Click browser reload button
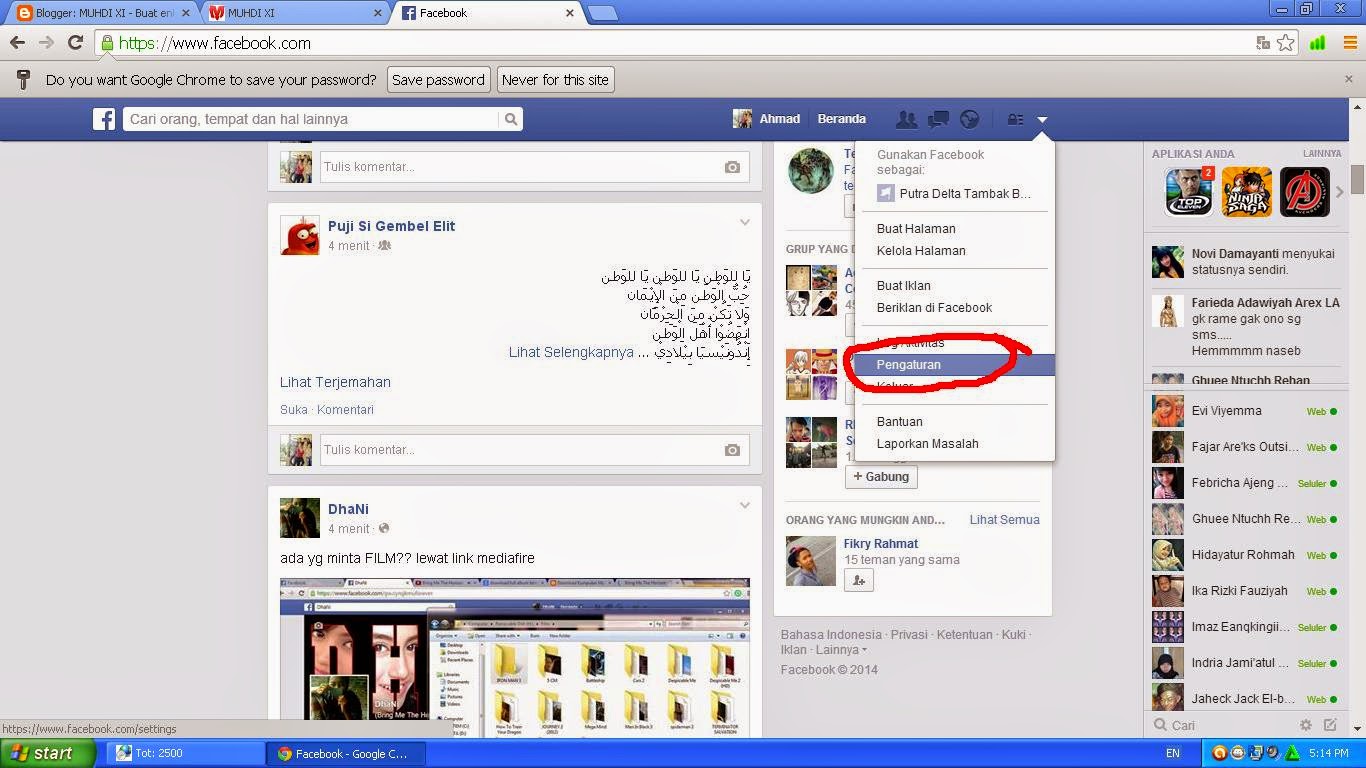The height and width of the screenshot is (768, 1366). coord(75,43)
